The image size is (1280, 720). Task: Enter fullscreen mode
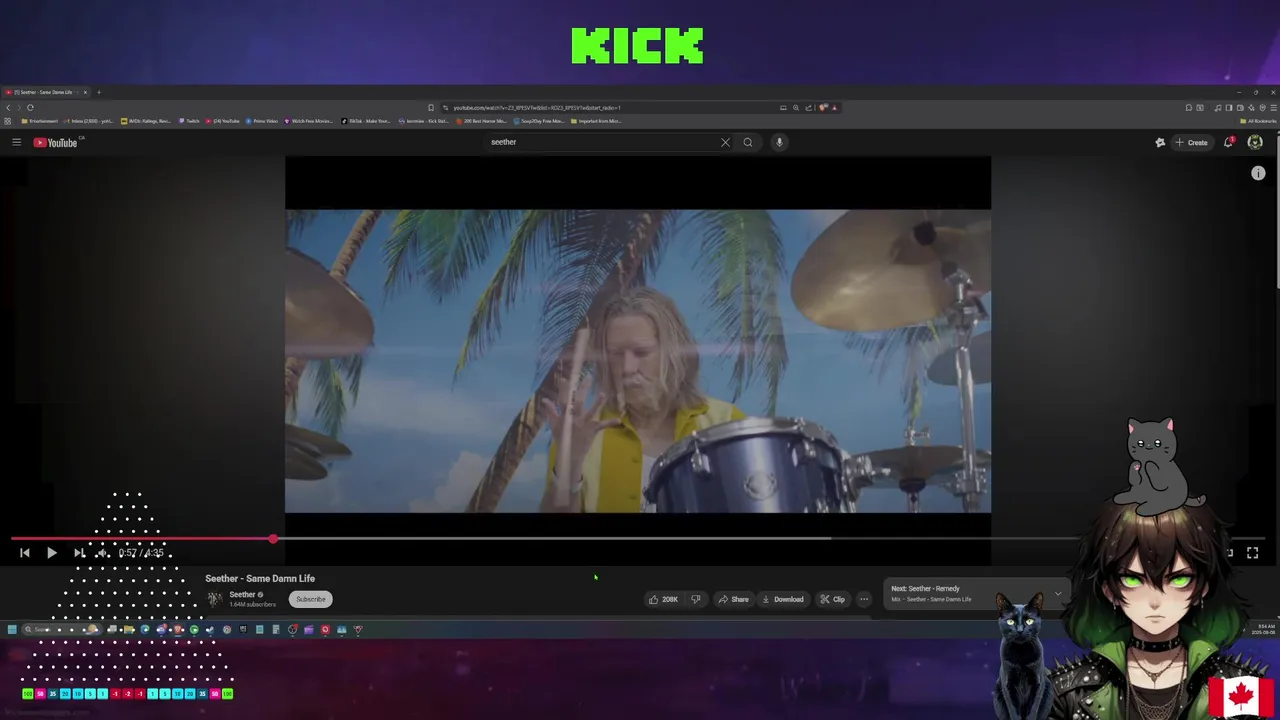[1252, 552]
